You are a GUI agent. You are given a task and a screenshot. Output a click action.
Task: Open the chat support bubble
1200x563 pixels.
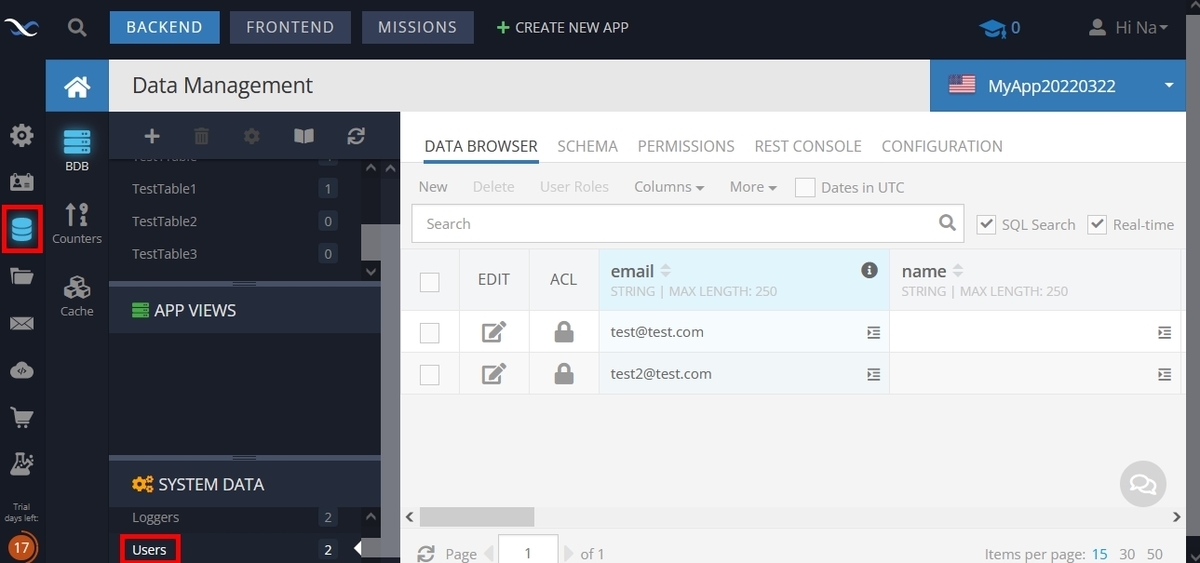click(1142, 484)
